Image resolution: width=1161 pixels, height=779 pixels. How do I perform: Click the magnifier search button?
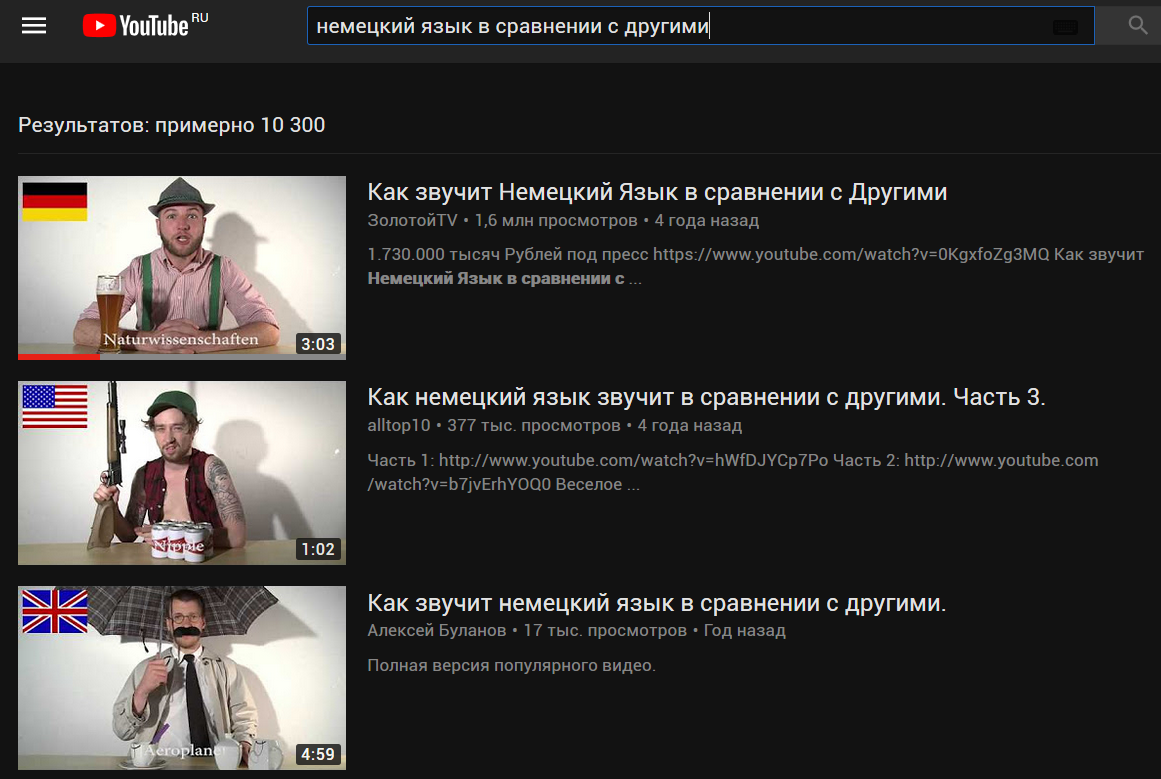[1137, 25]
